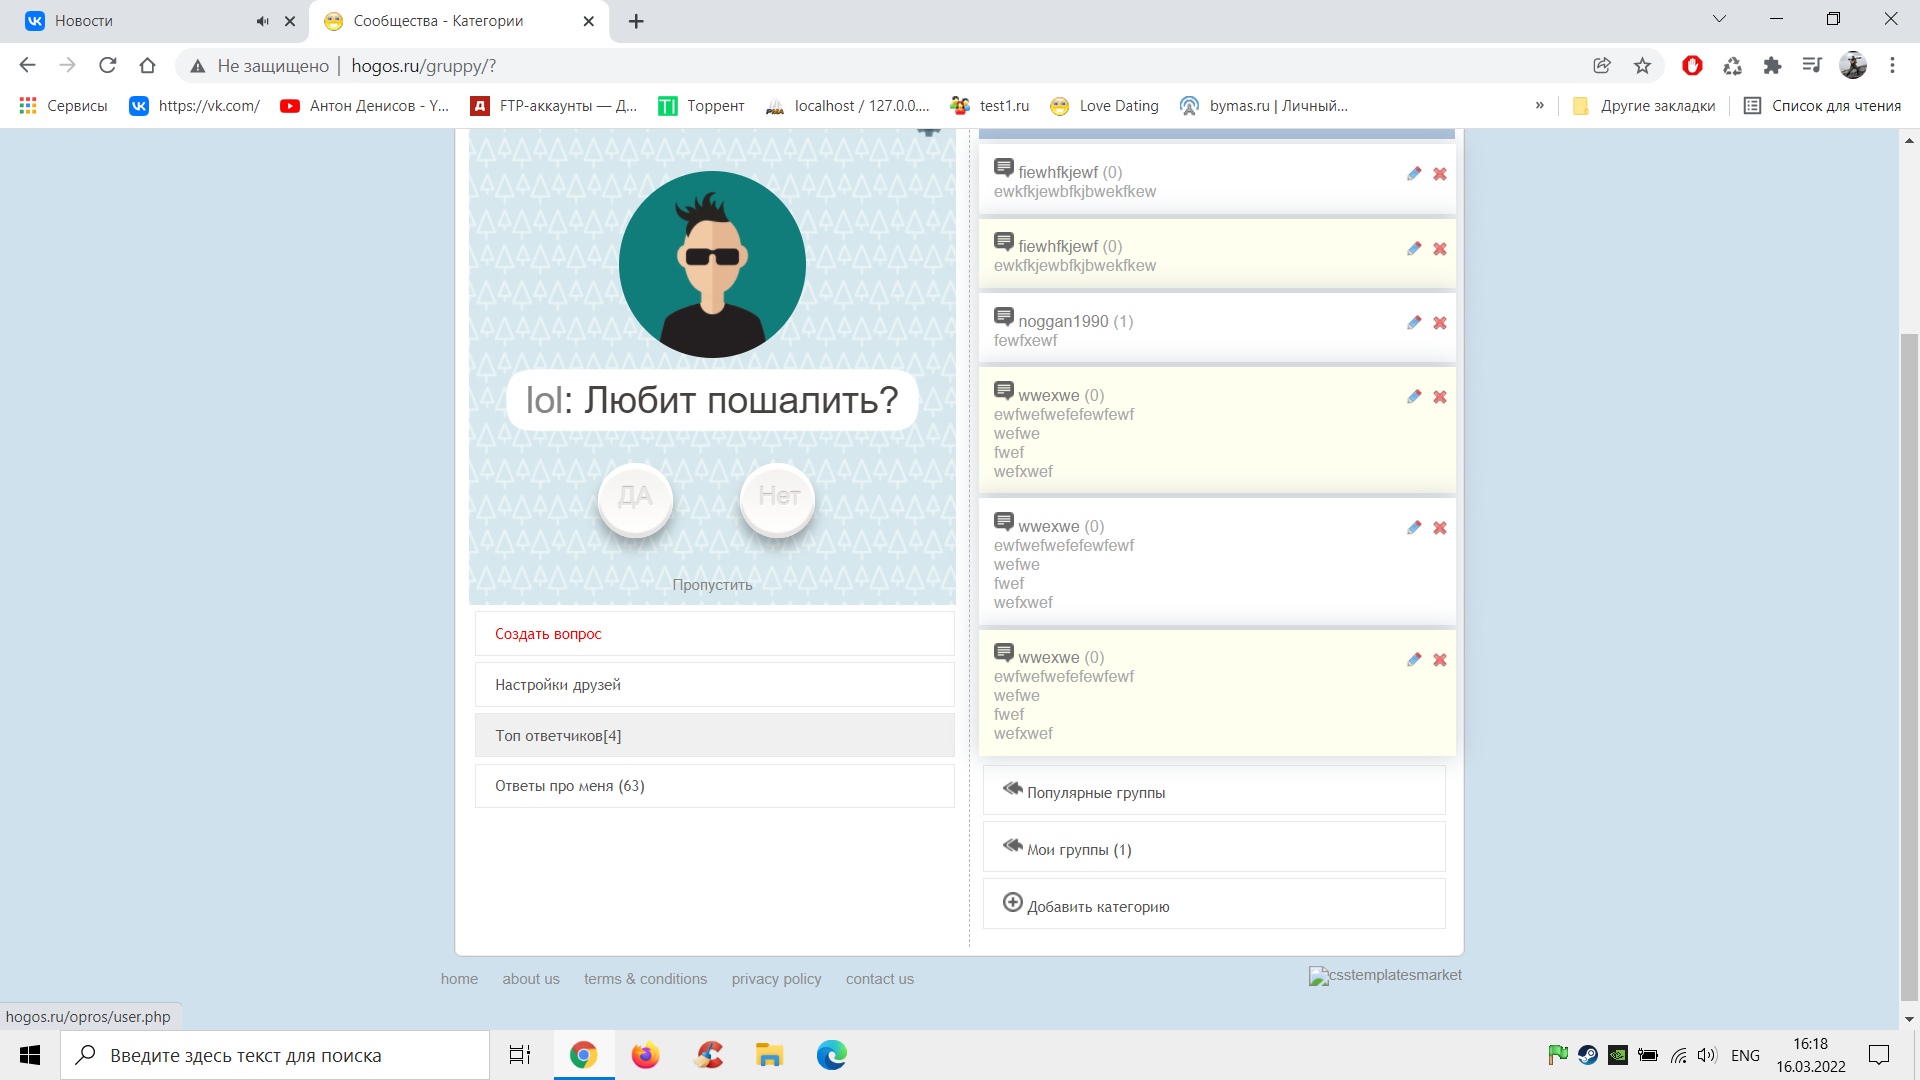This screenshot has width=1920, height=1080.
Task: Expand Популярные группы section
Action: coord(1096,792)
